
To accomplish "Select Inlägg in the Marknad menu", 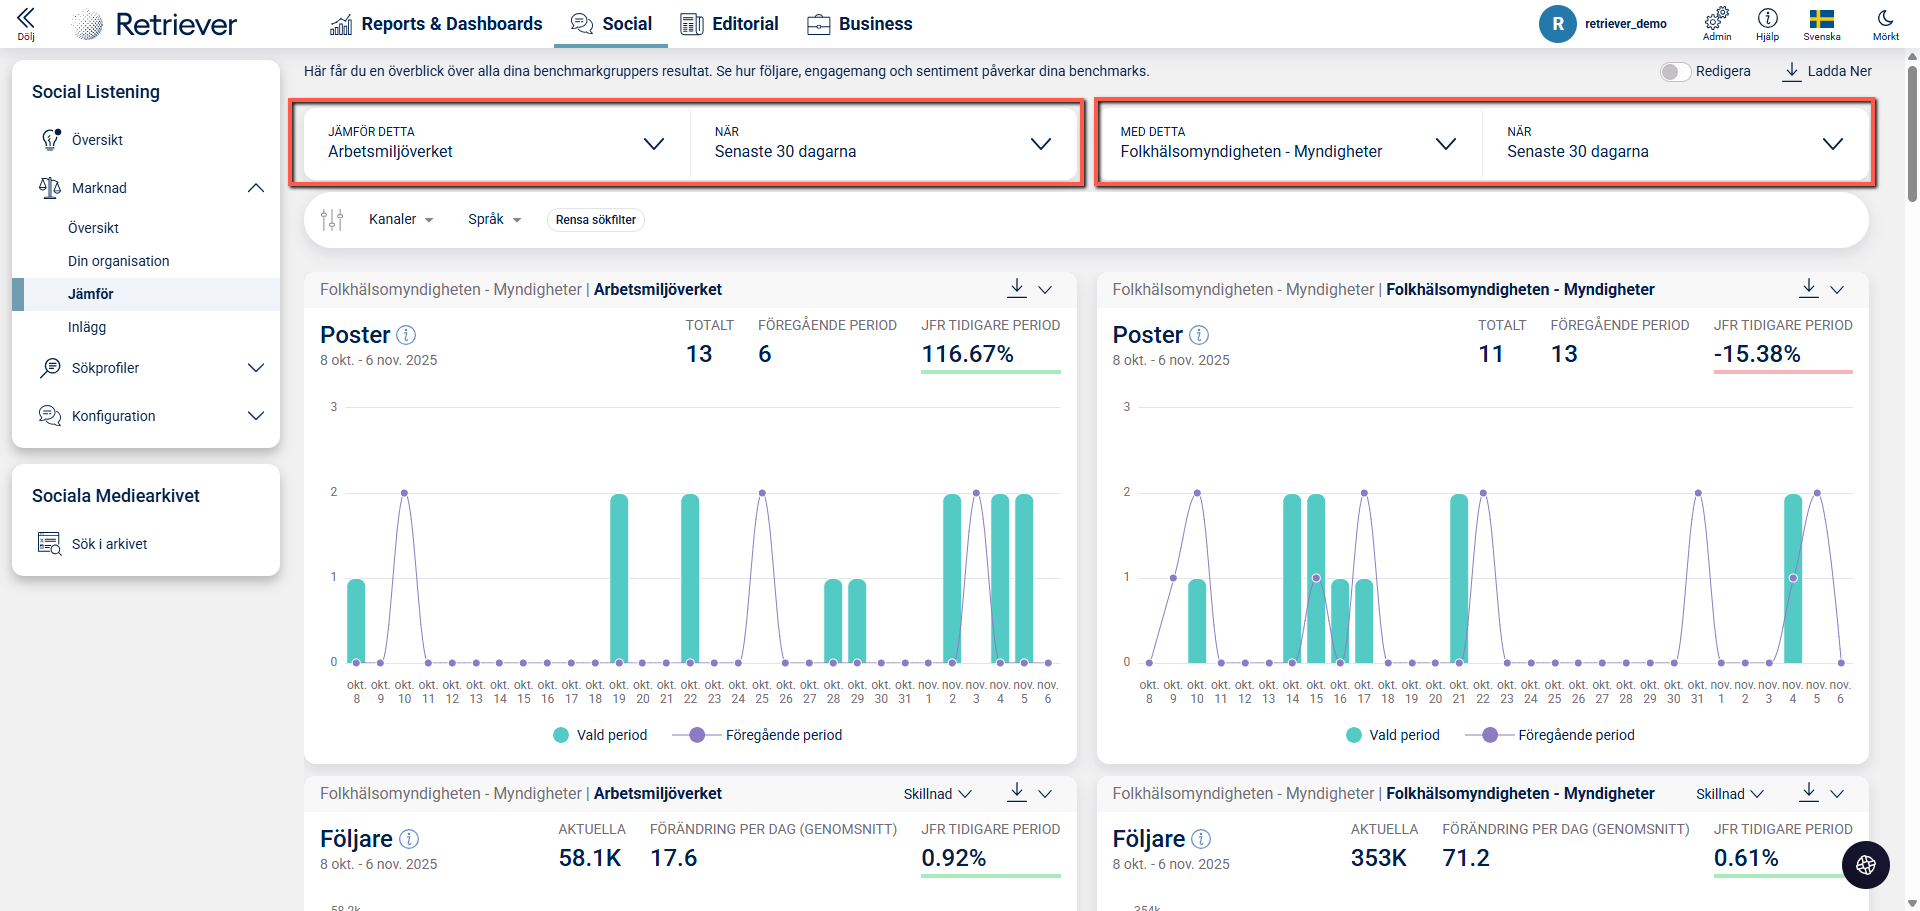I will click(87, 327).
